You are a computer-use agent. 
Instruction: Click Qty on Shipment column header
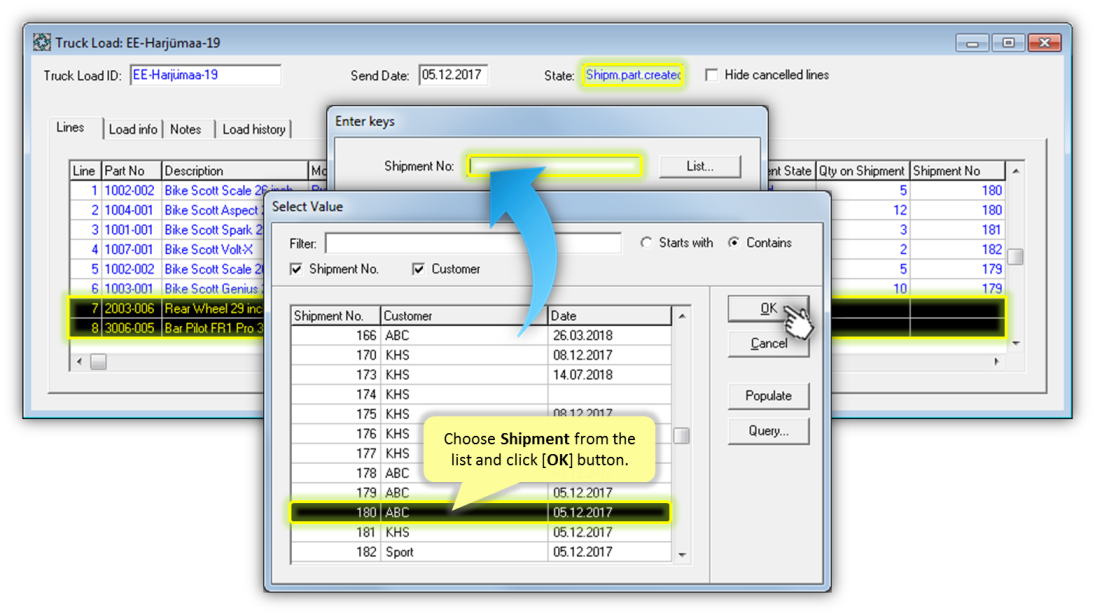coord(862,170)
